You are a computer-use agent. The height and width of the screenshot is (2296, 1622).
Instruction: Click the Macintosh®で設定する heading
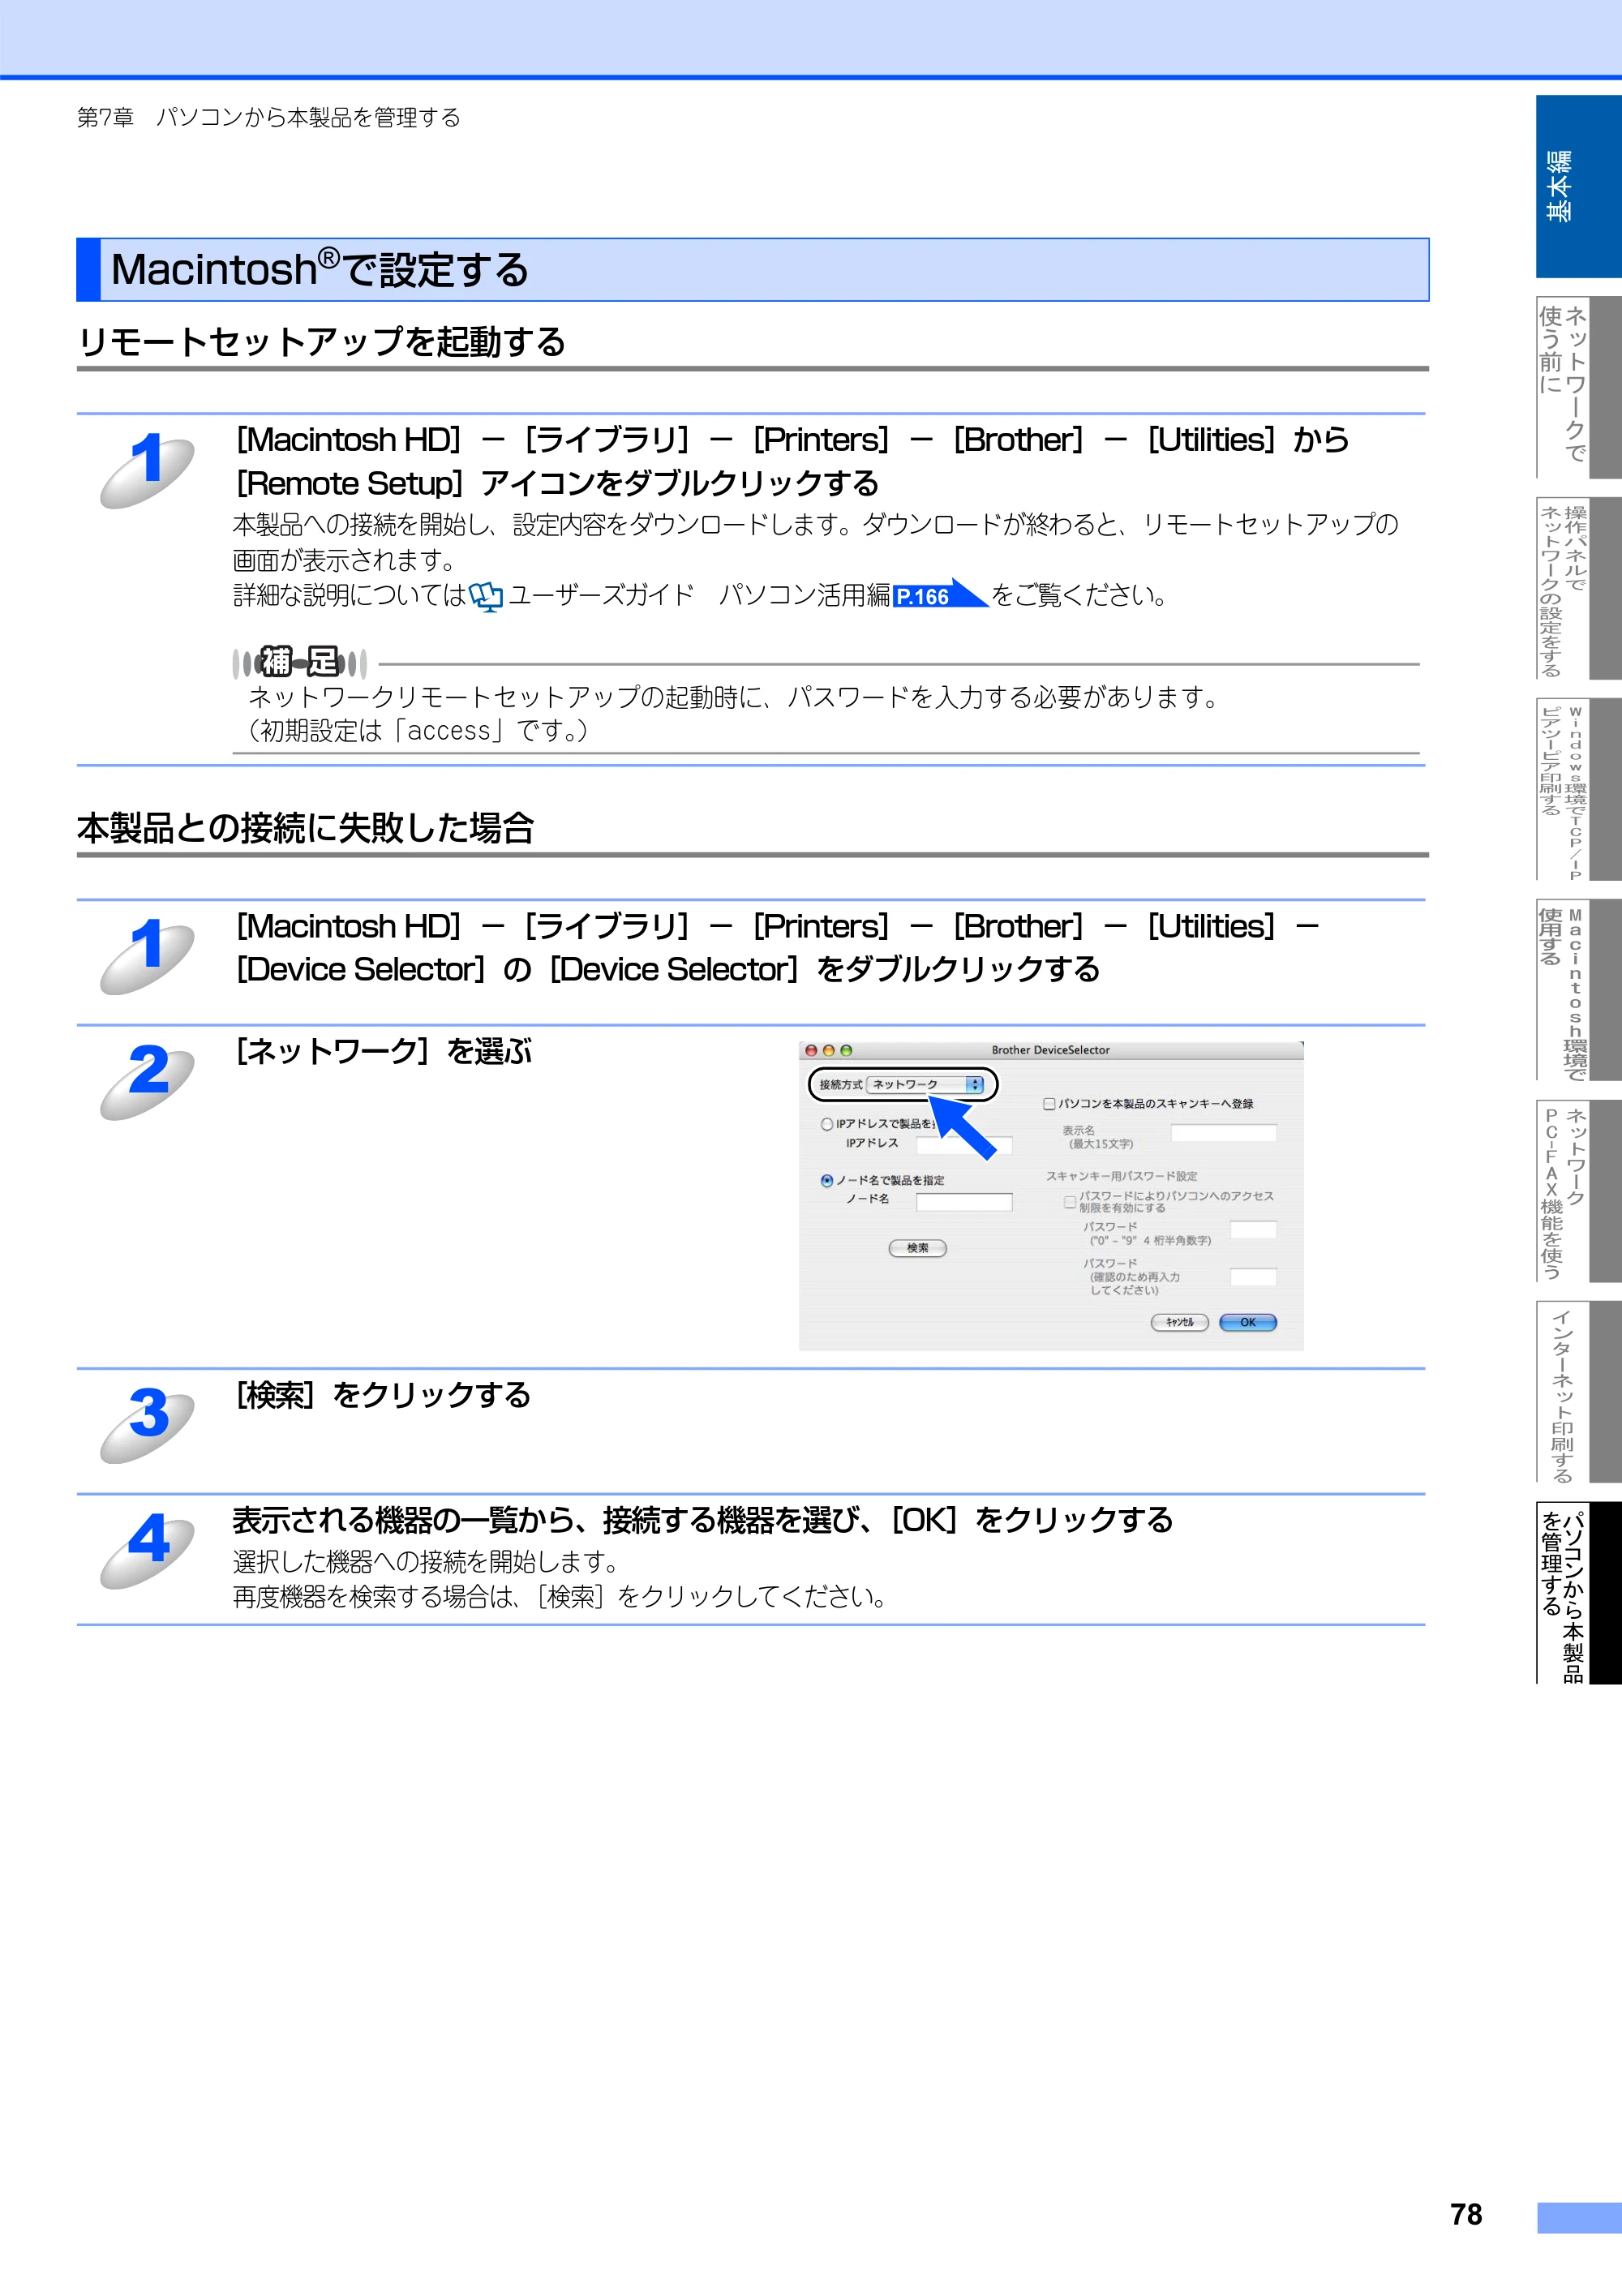tap(320, 269)
